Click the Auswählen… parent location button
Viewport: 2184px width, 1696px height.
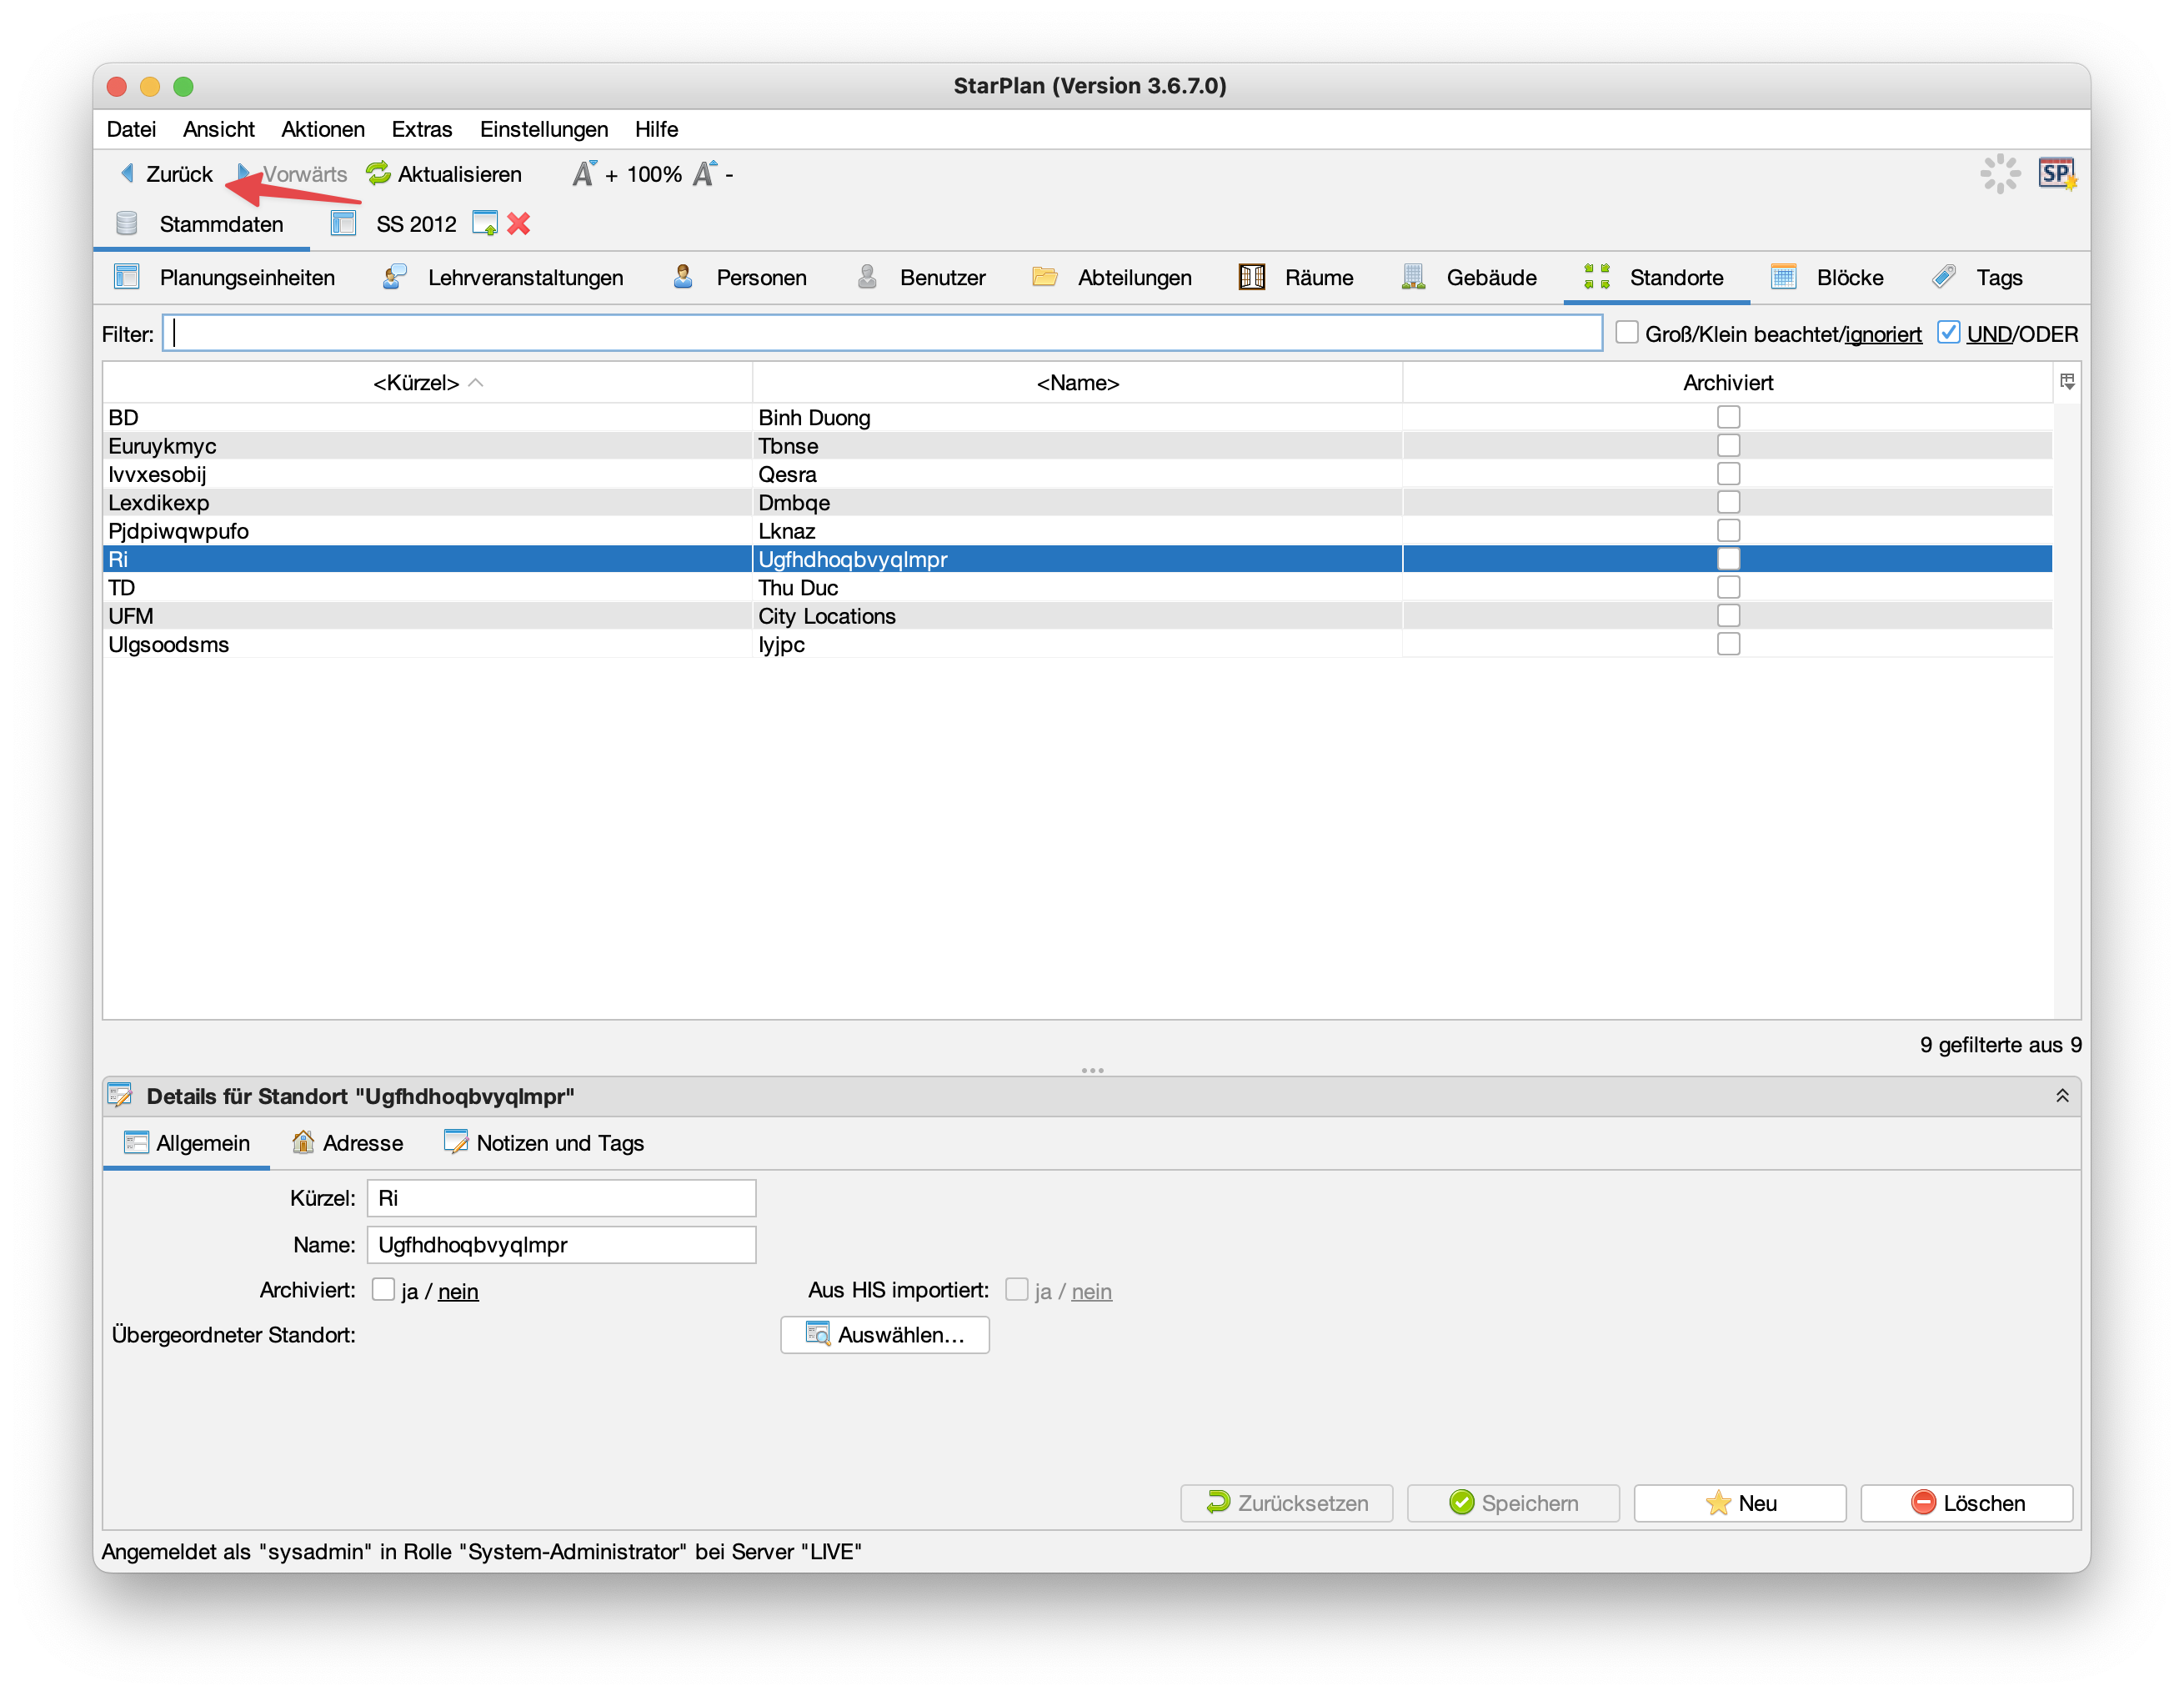tap(885, 1335)
